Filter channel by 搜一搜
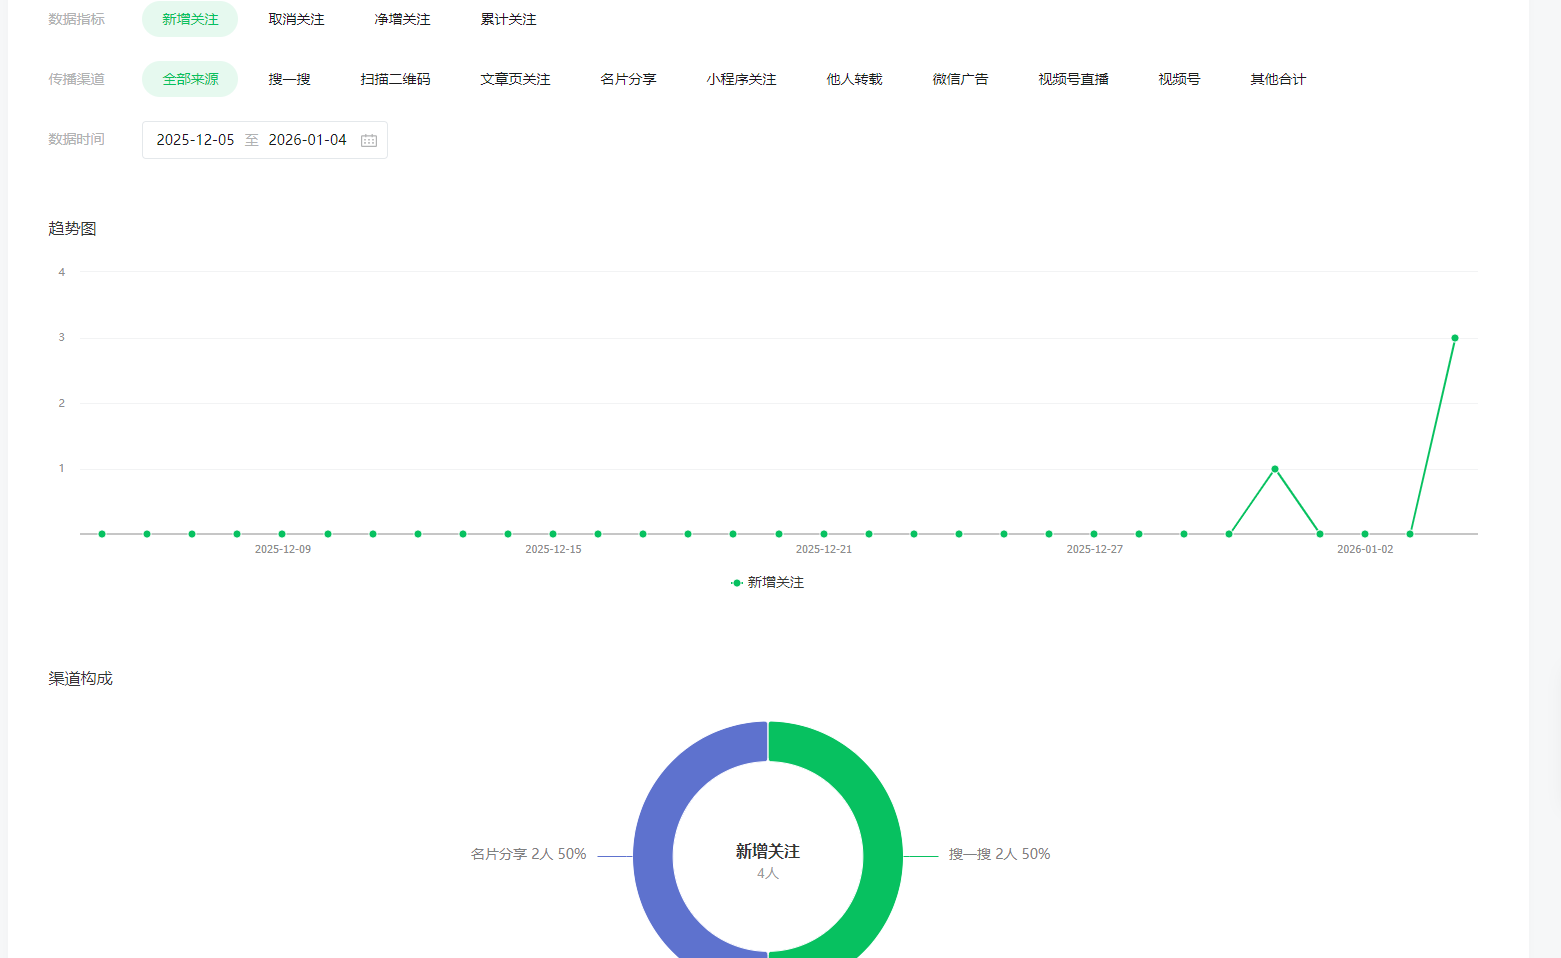The height and width of the screenshot is (958, 1561). (x=289, y=80)
